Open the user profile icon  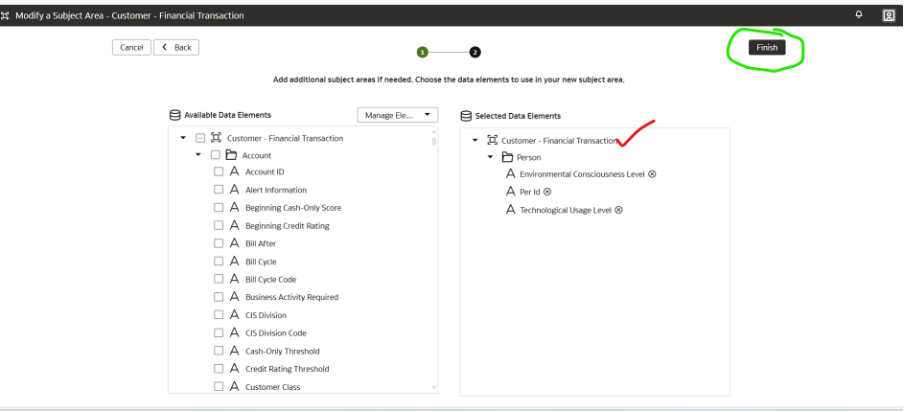click(888, 16)
